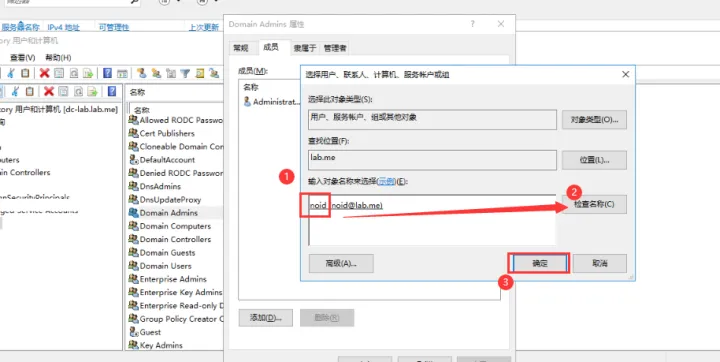The height and width of the screenshot is (362, 720).
Task: Click the 对象类型(O)... button
Action: click(594, 119)
